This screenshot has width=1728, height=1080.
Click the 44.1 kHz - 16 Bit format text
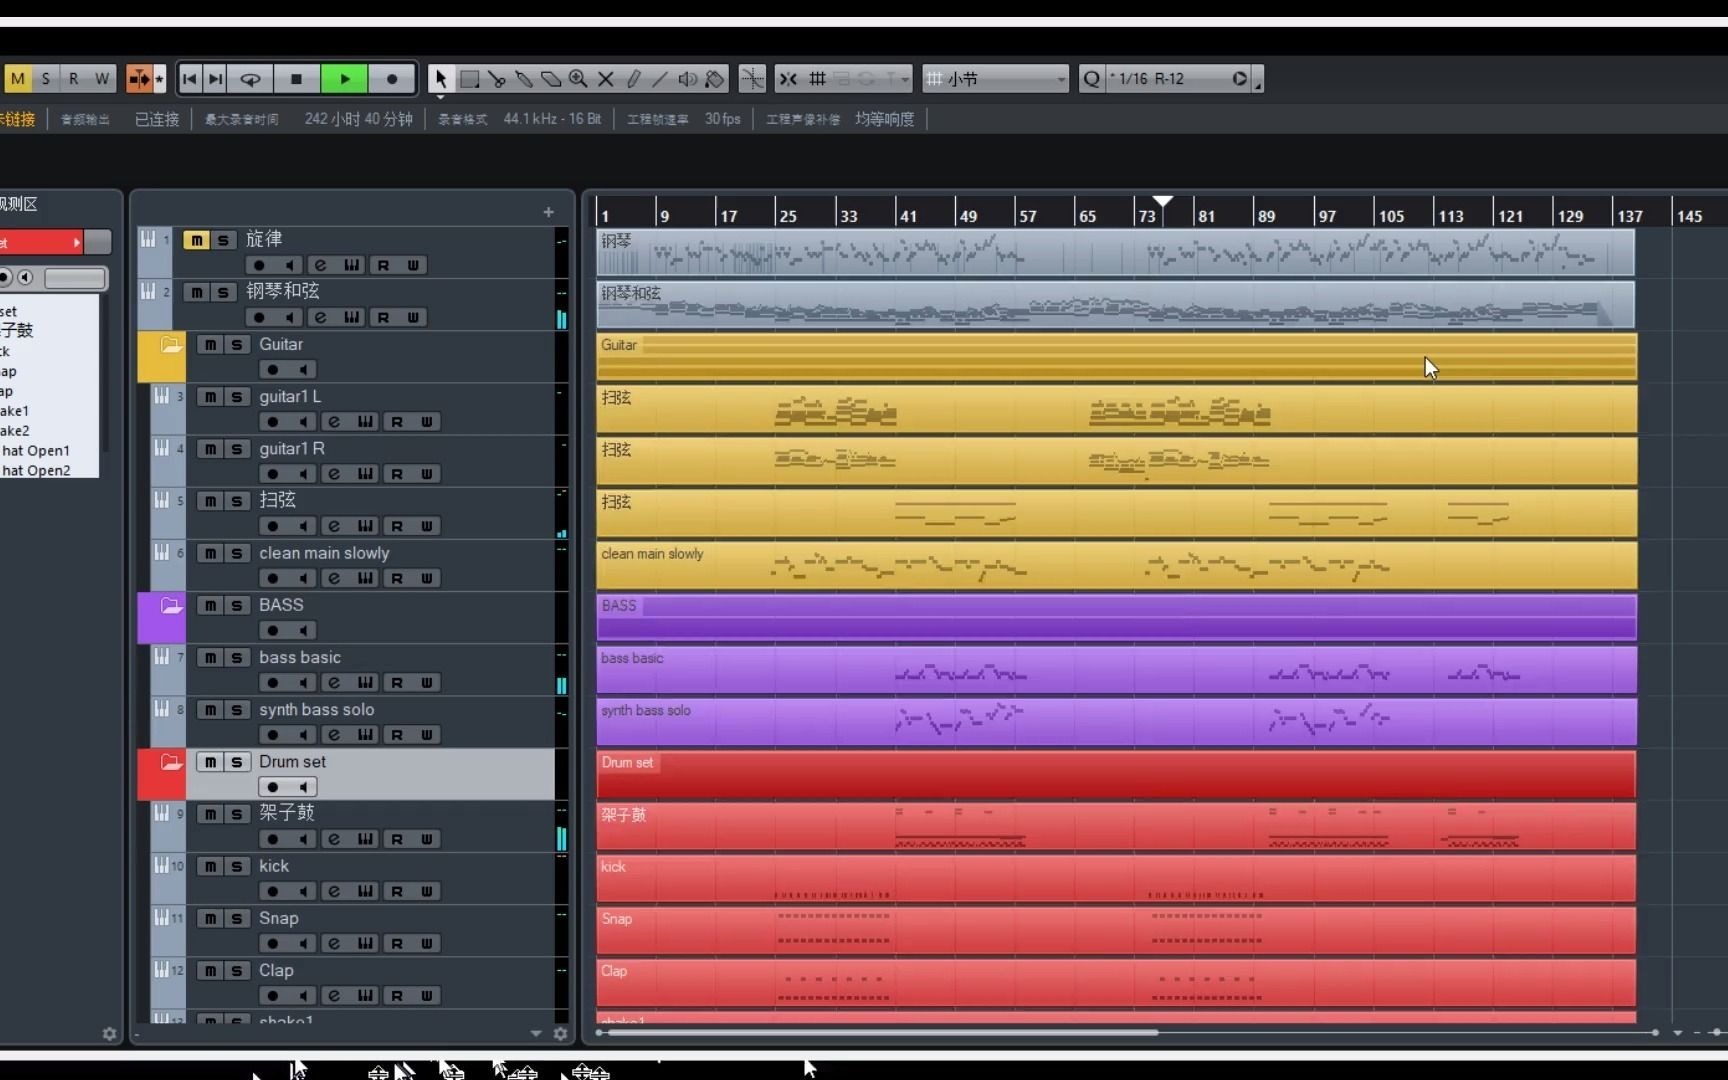(552, 119)
